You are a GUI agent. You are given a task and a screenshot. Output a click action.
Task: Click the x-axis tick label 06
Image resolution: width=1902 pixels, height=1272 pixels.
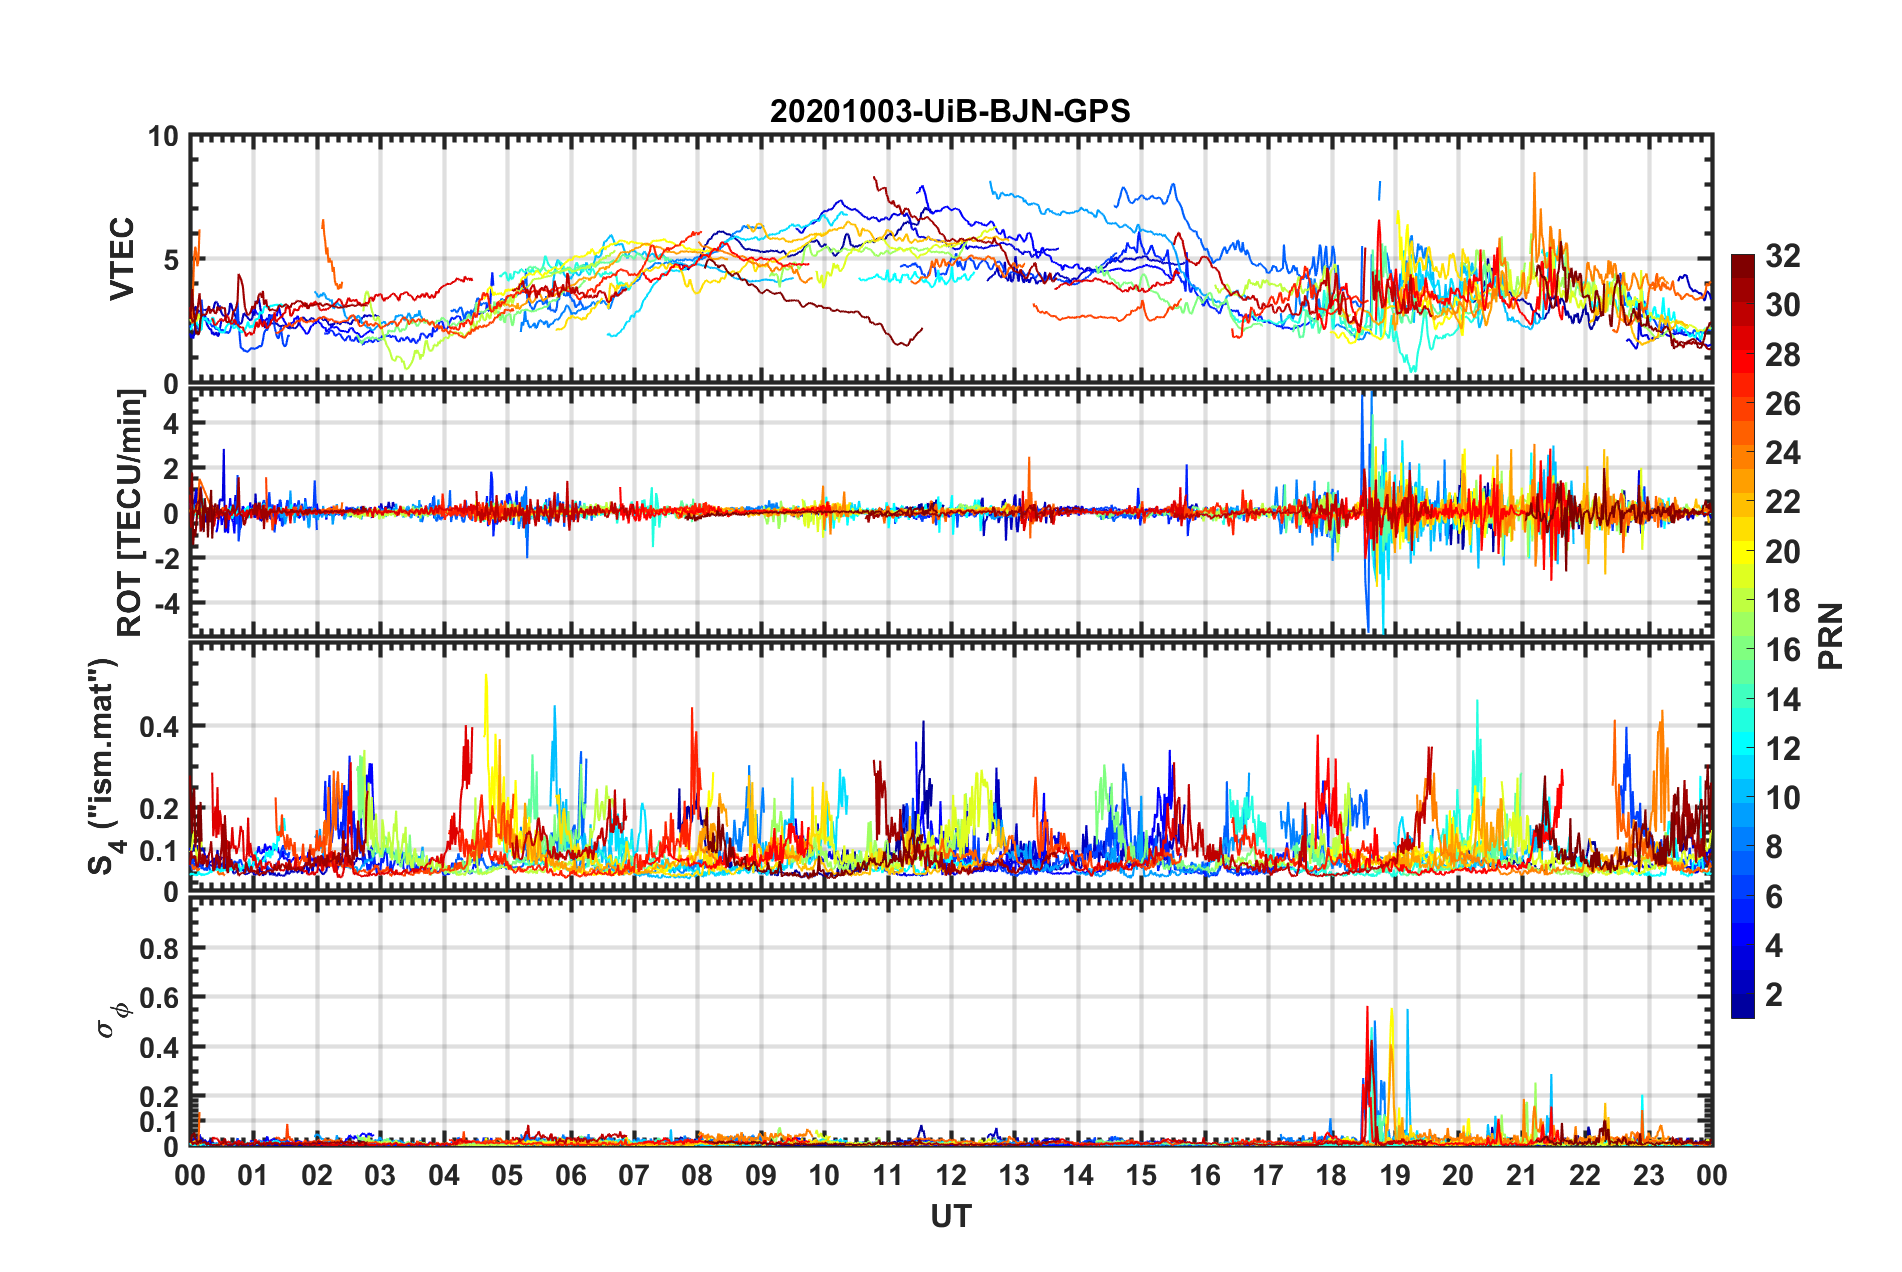click(571, 1175)
